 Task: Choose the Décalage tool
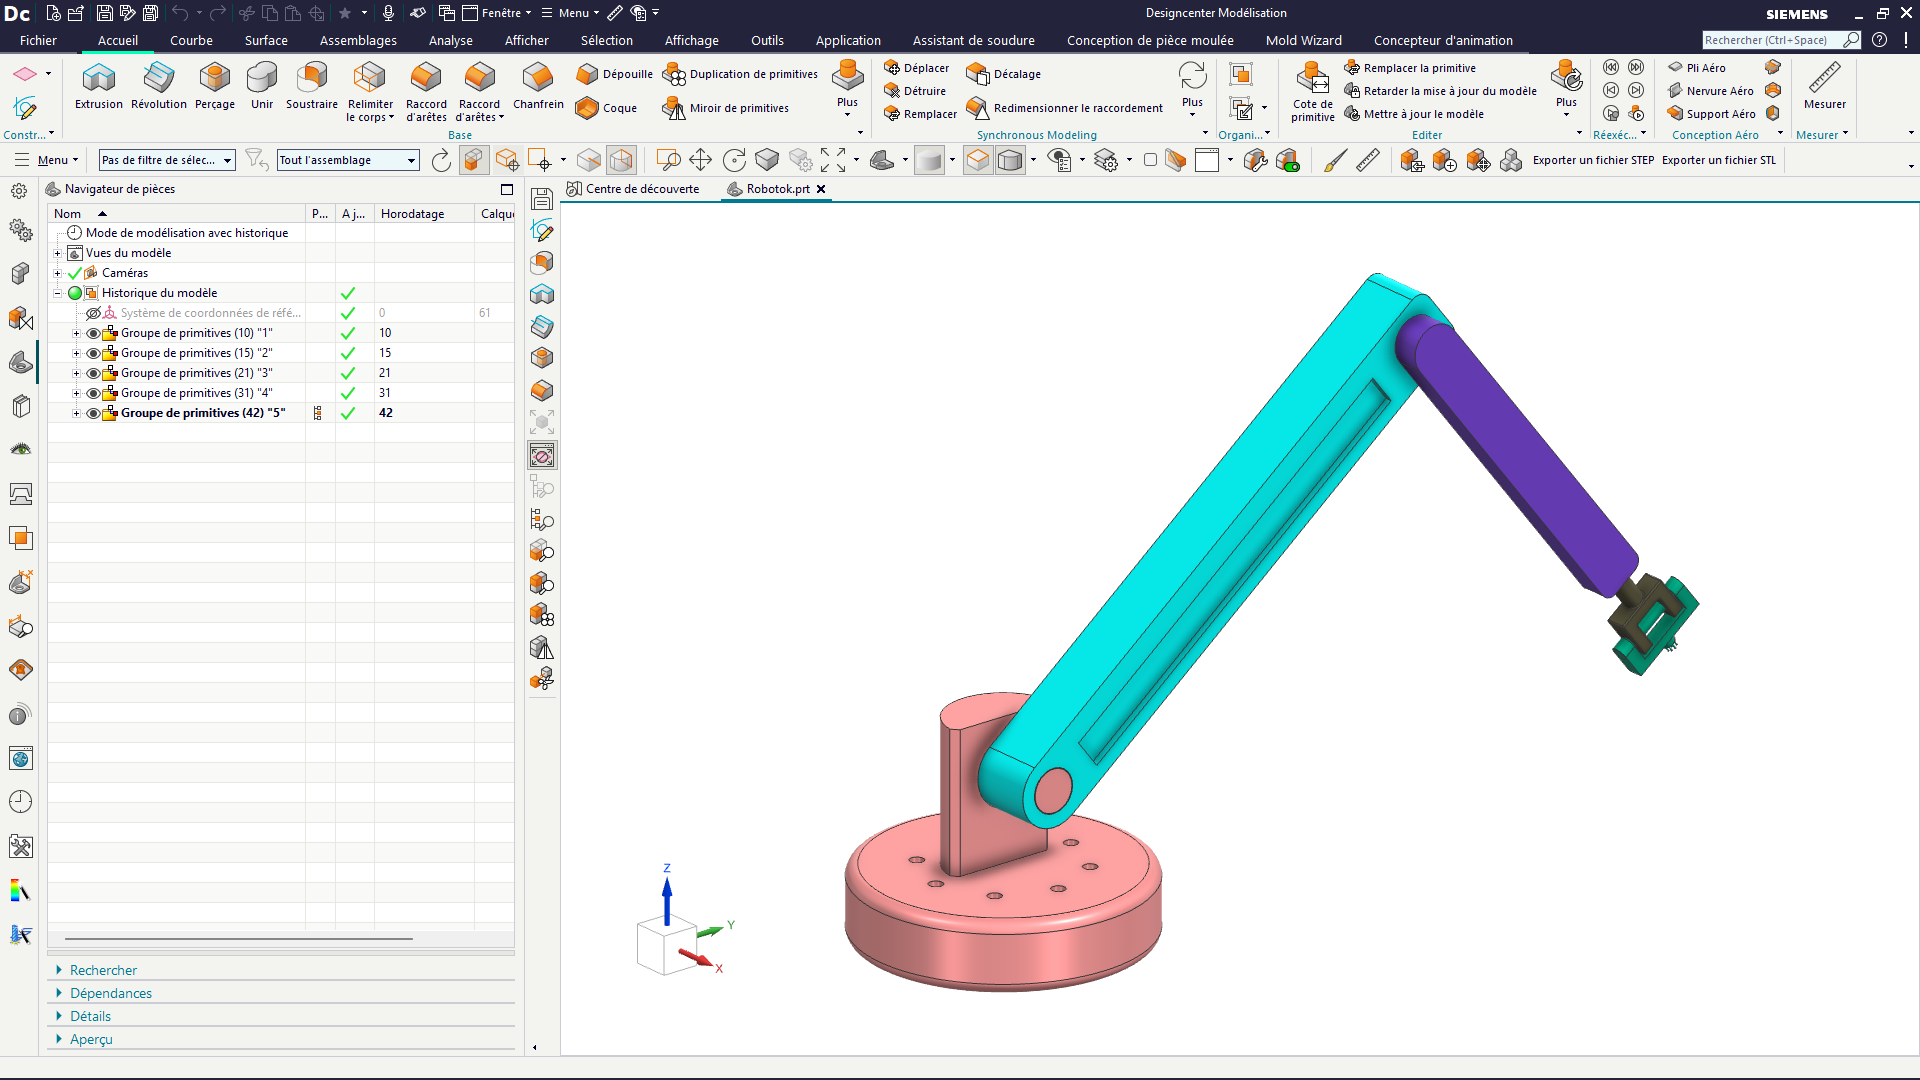(x=1004, y=74)
